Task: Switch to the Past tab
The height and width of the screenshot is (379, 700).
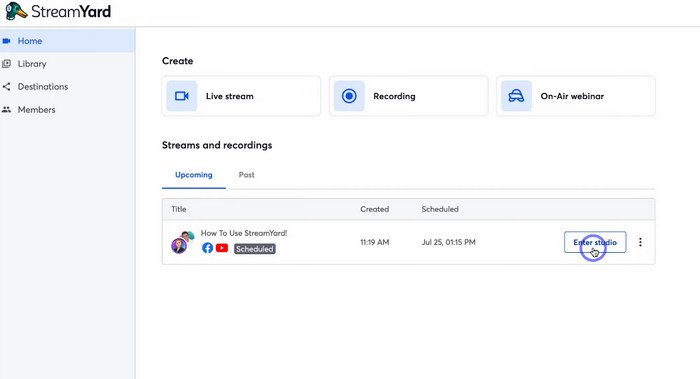Action: pyautogui.click(x=246, y=175)
